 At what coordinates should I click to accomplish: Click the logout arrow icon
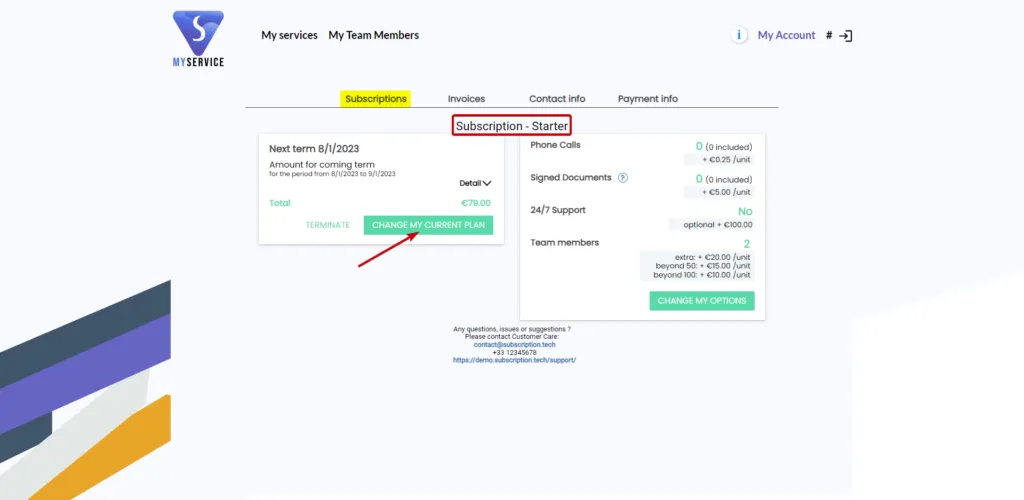click(846, 36)
